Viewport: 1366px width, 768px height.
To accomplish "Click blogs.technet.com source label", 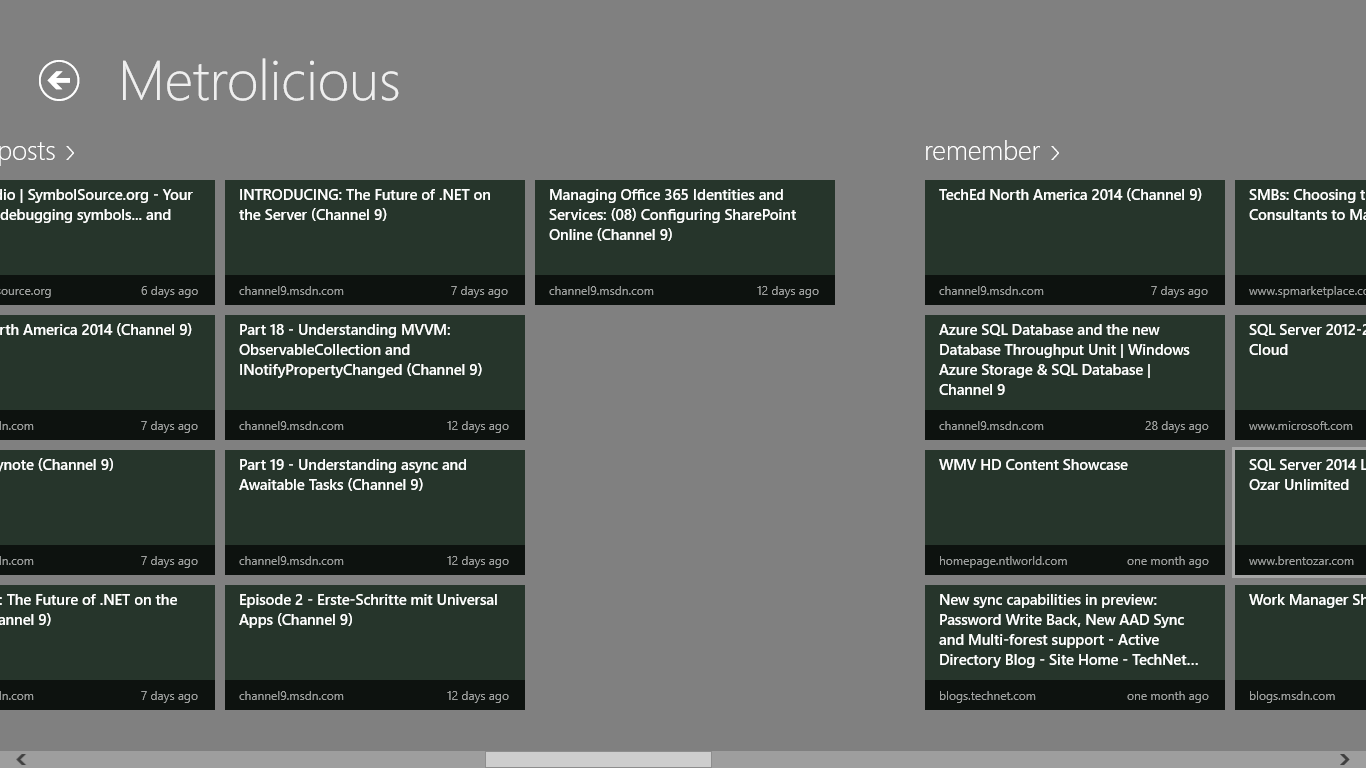I will [987, 696].
